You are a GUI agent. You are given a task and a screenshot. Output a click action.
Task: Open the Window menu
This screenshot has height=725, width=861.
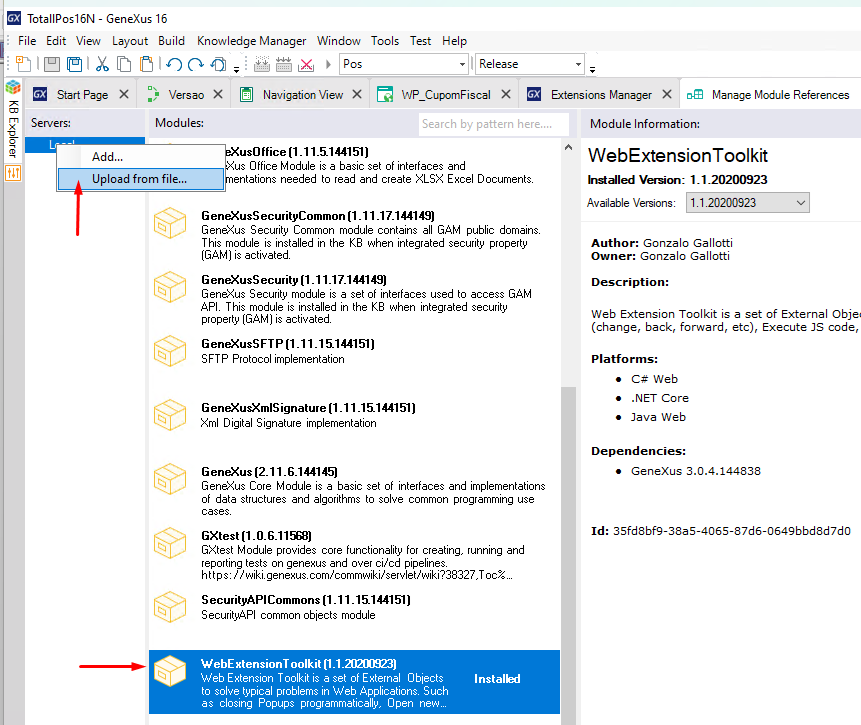[x=338, y=41]
